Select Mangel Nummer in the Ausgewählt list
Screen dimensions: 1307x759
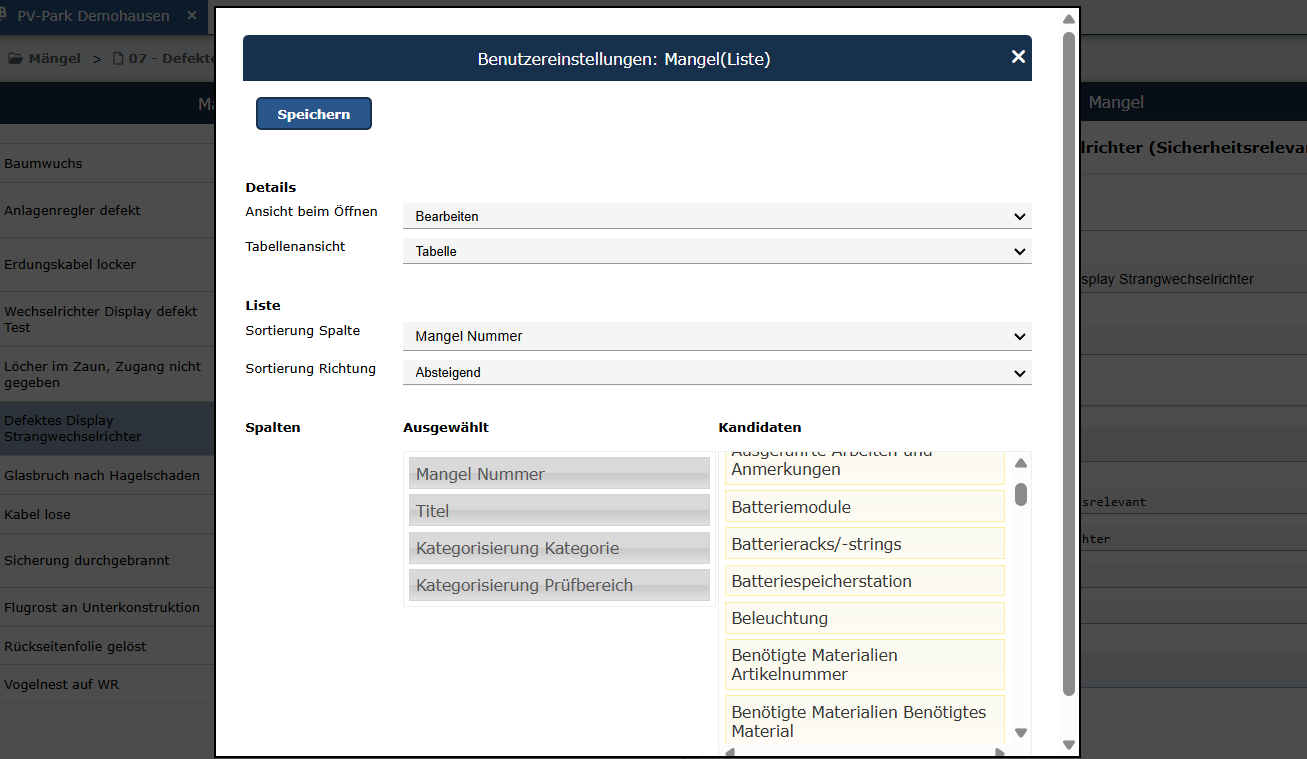[559, 474]
